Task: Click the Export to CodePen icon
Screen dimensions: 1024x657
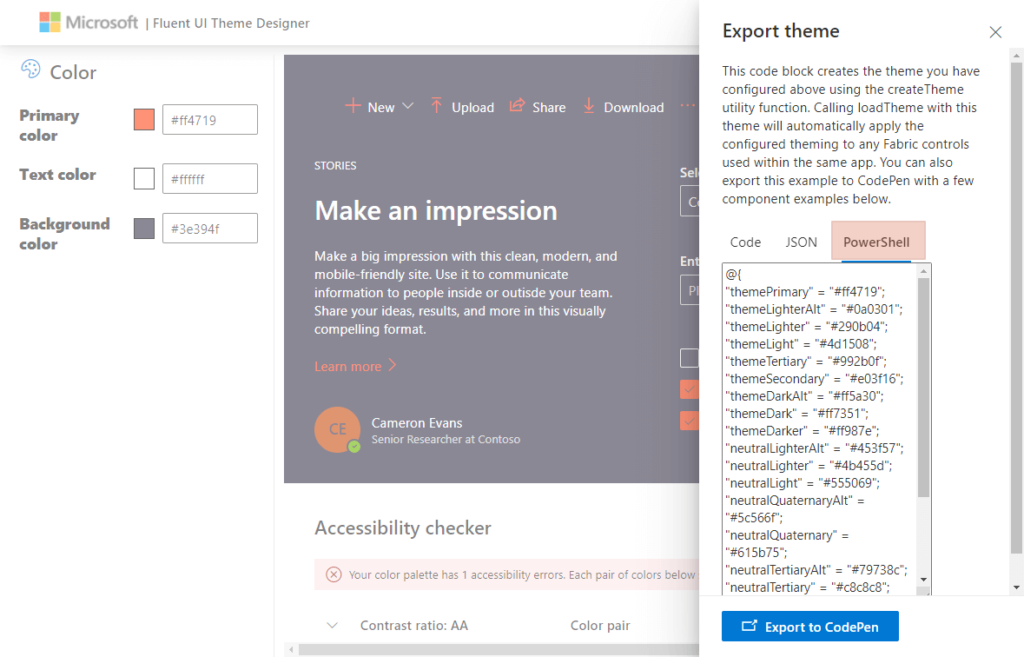Action: [x=749, y=626]
